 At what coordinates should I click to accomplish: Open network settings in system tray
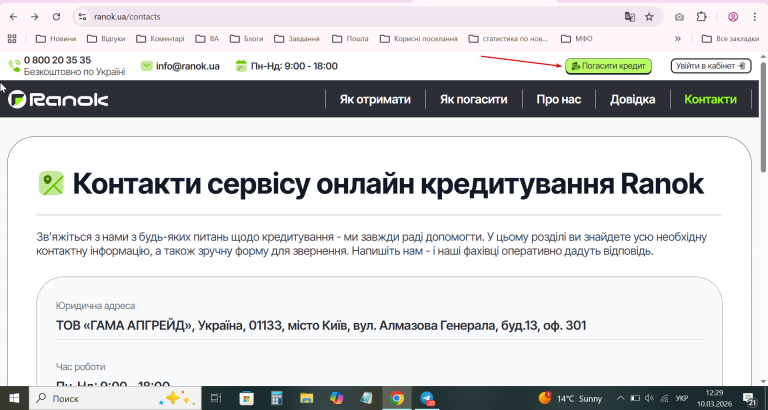pyautogui.click(x=665, y=398)
